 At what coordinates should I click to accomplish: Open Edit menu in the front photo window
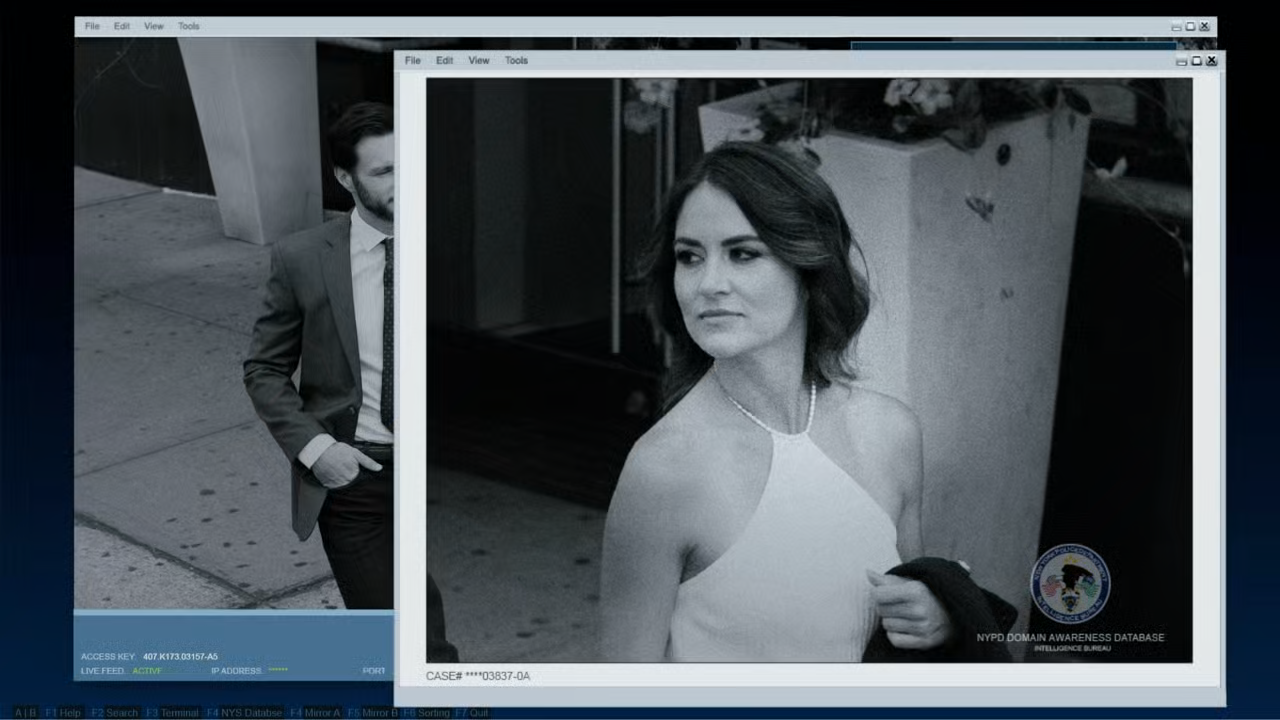444,61
